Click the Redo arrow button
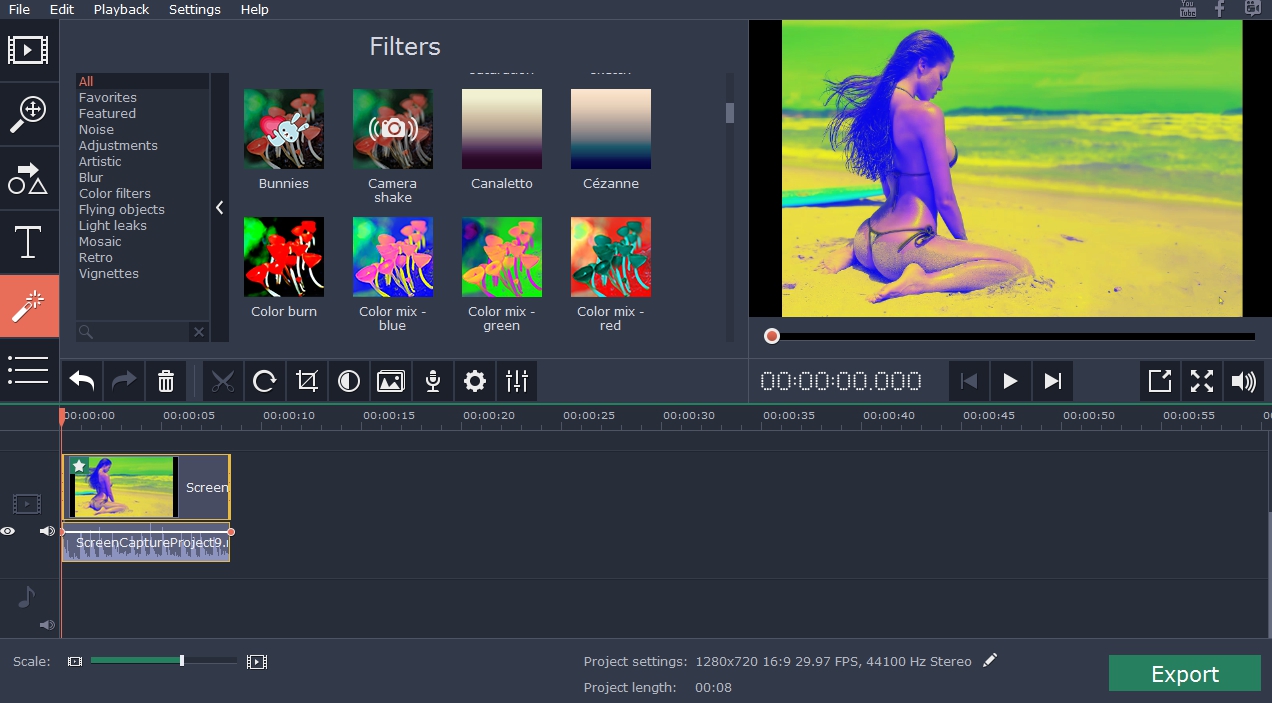This screenshot has width=1272, height=703. click(x=124, y=381)
